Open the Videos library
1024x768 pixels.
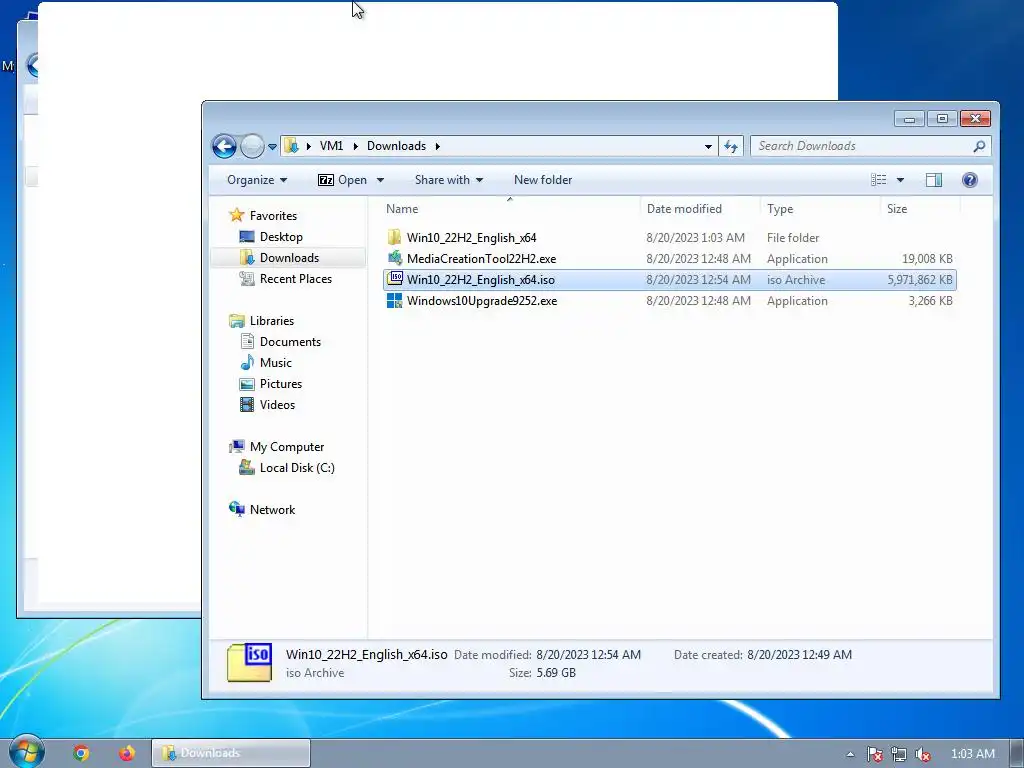click(277, 404)
